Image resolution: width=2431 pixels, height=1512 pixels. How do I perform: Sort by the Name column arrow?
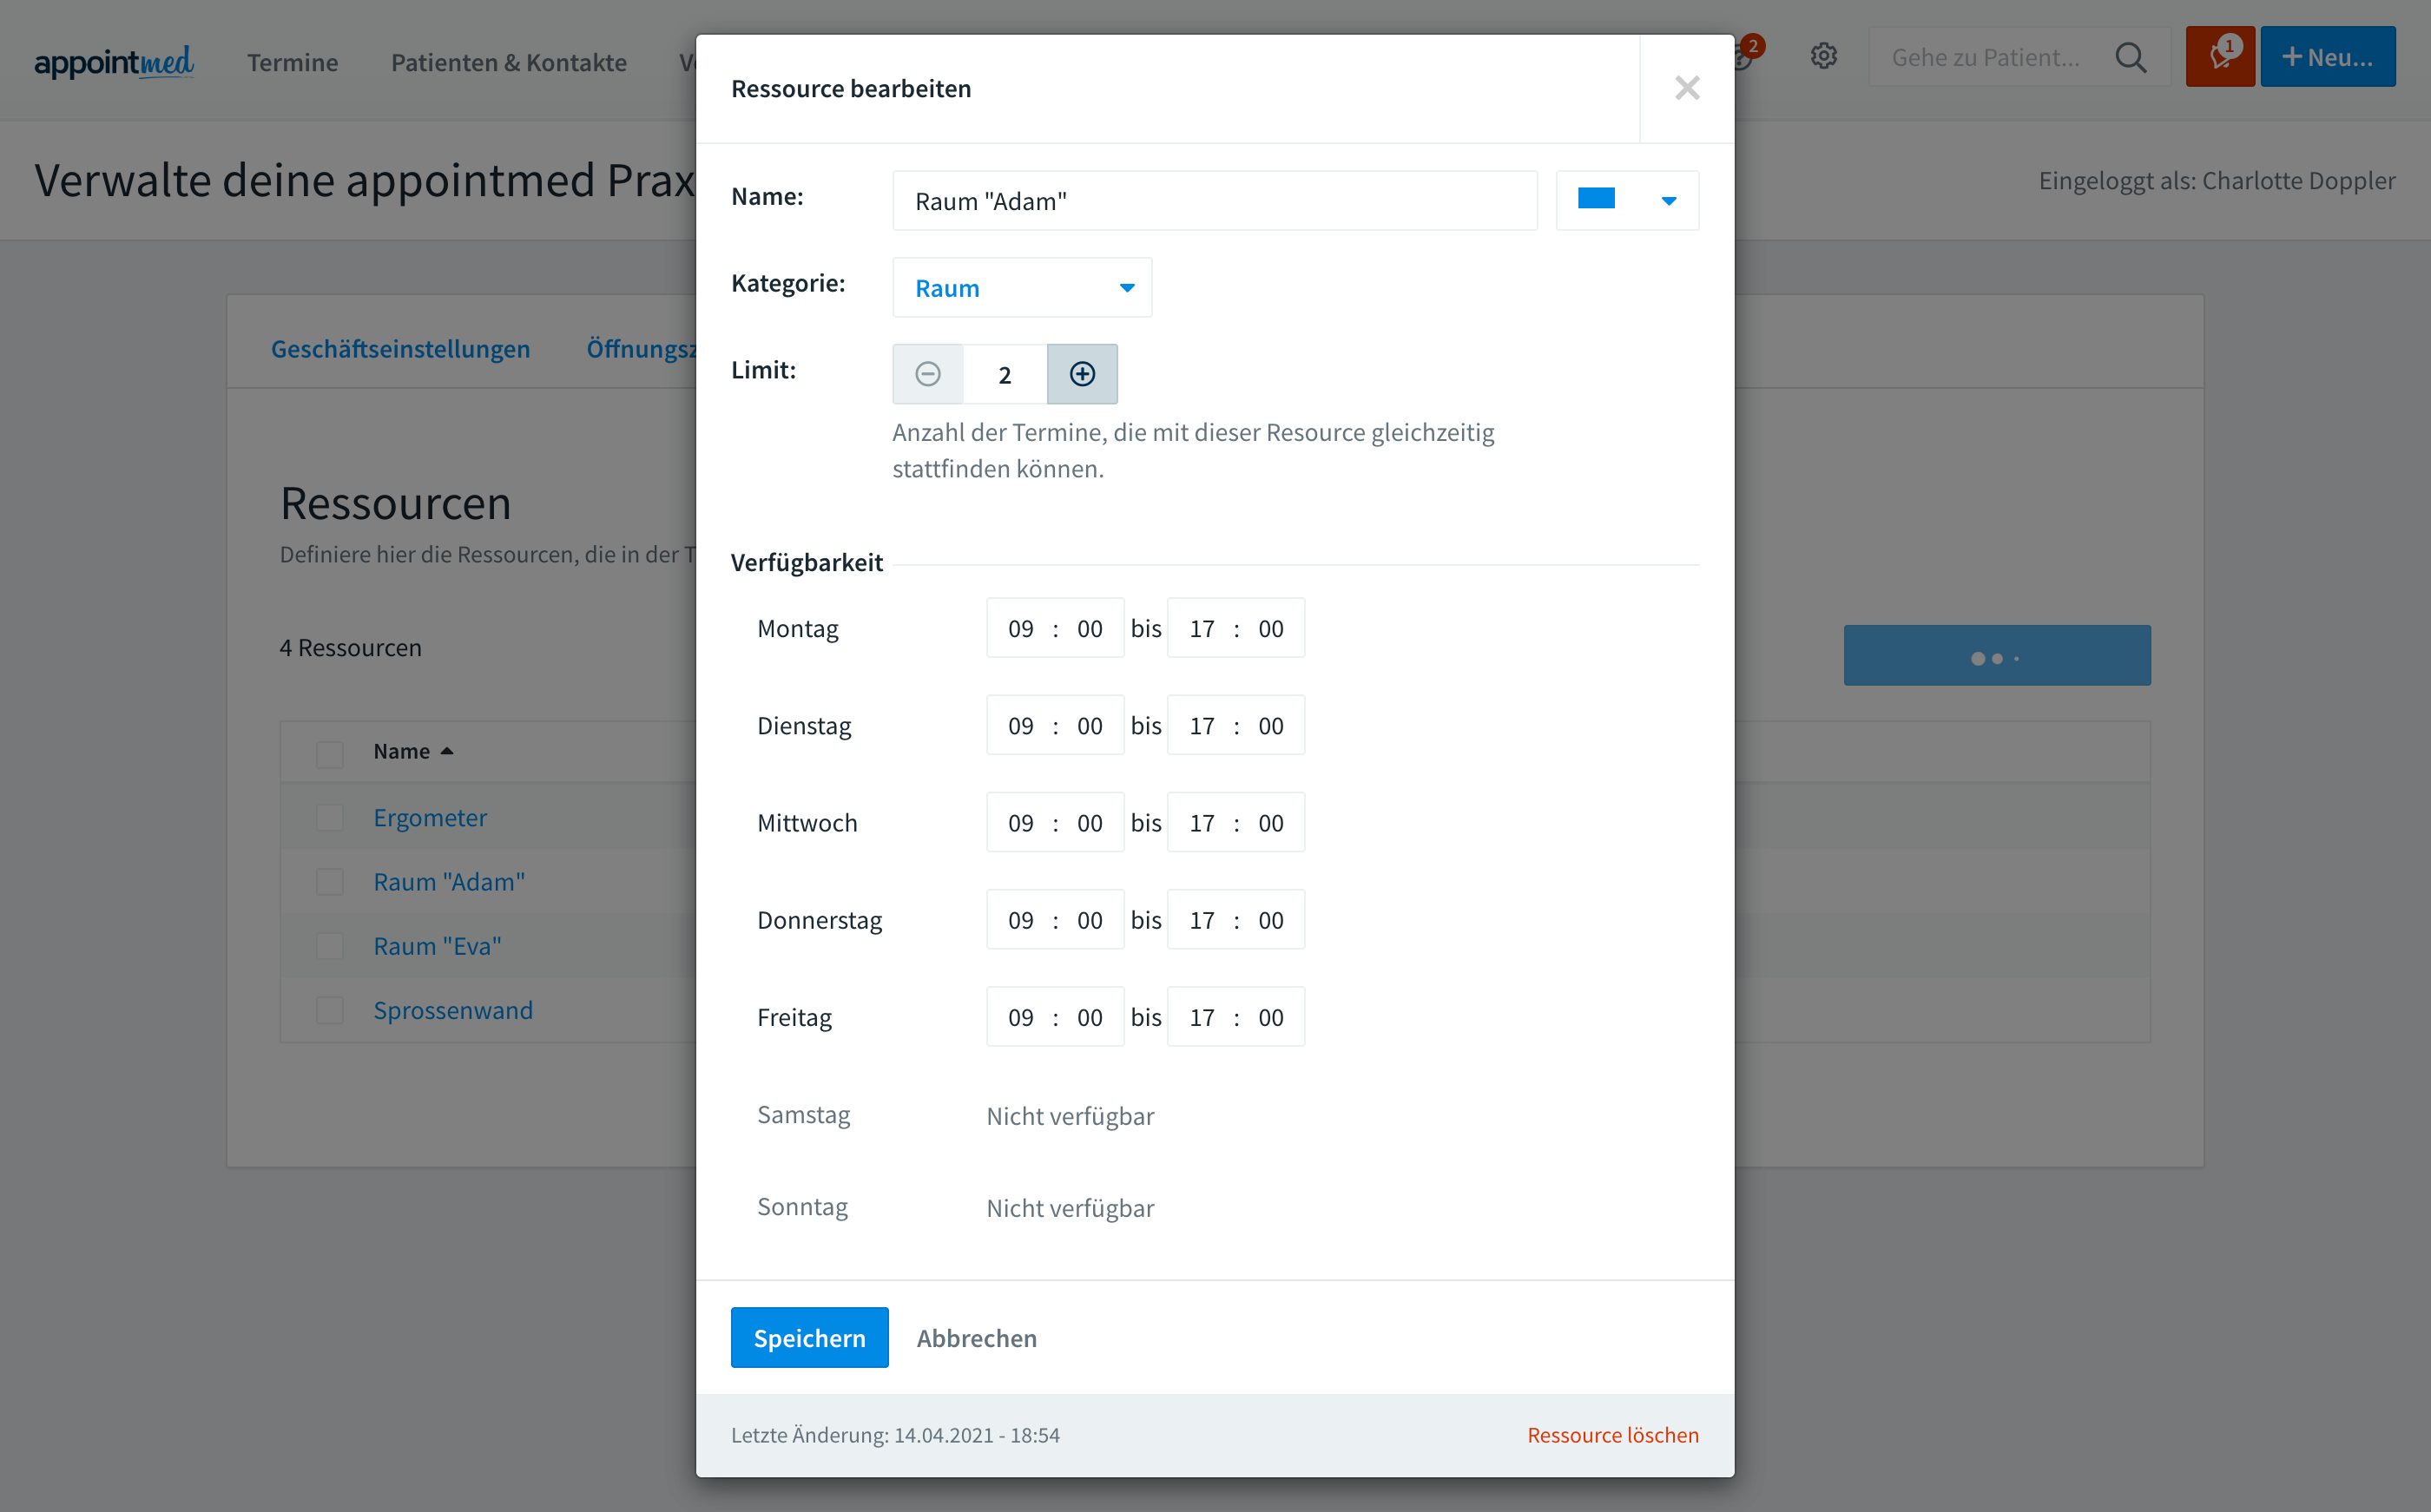pos(447,751)
